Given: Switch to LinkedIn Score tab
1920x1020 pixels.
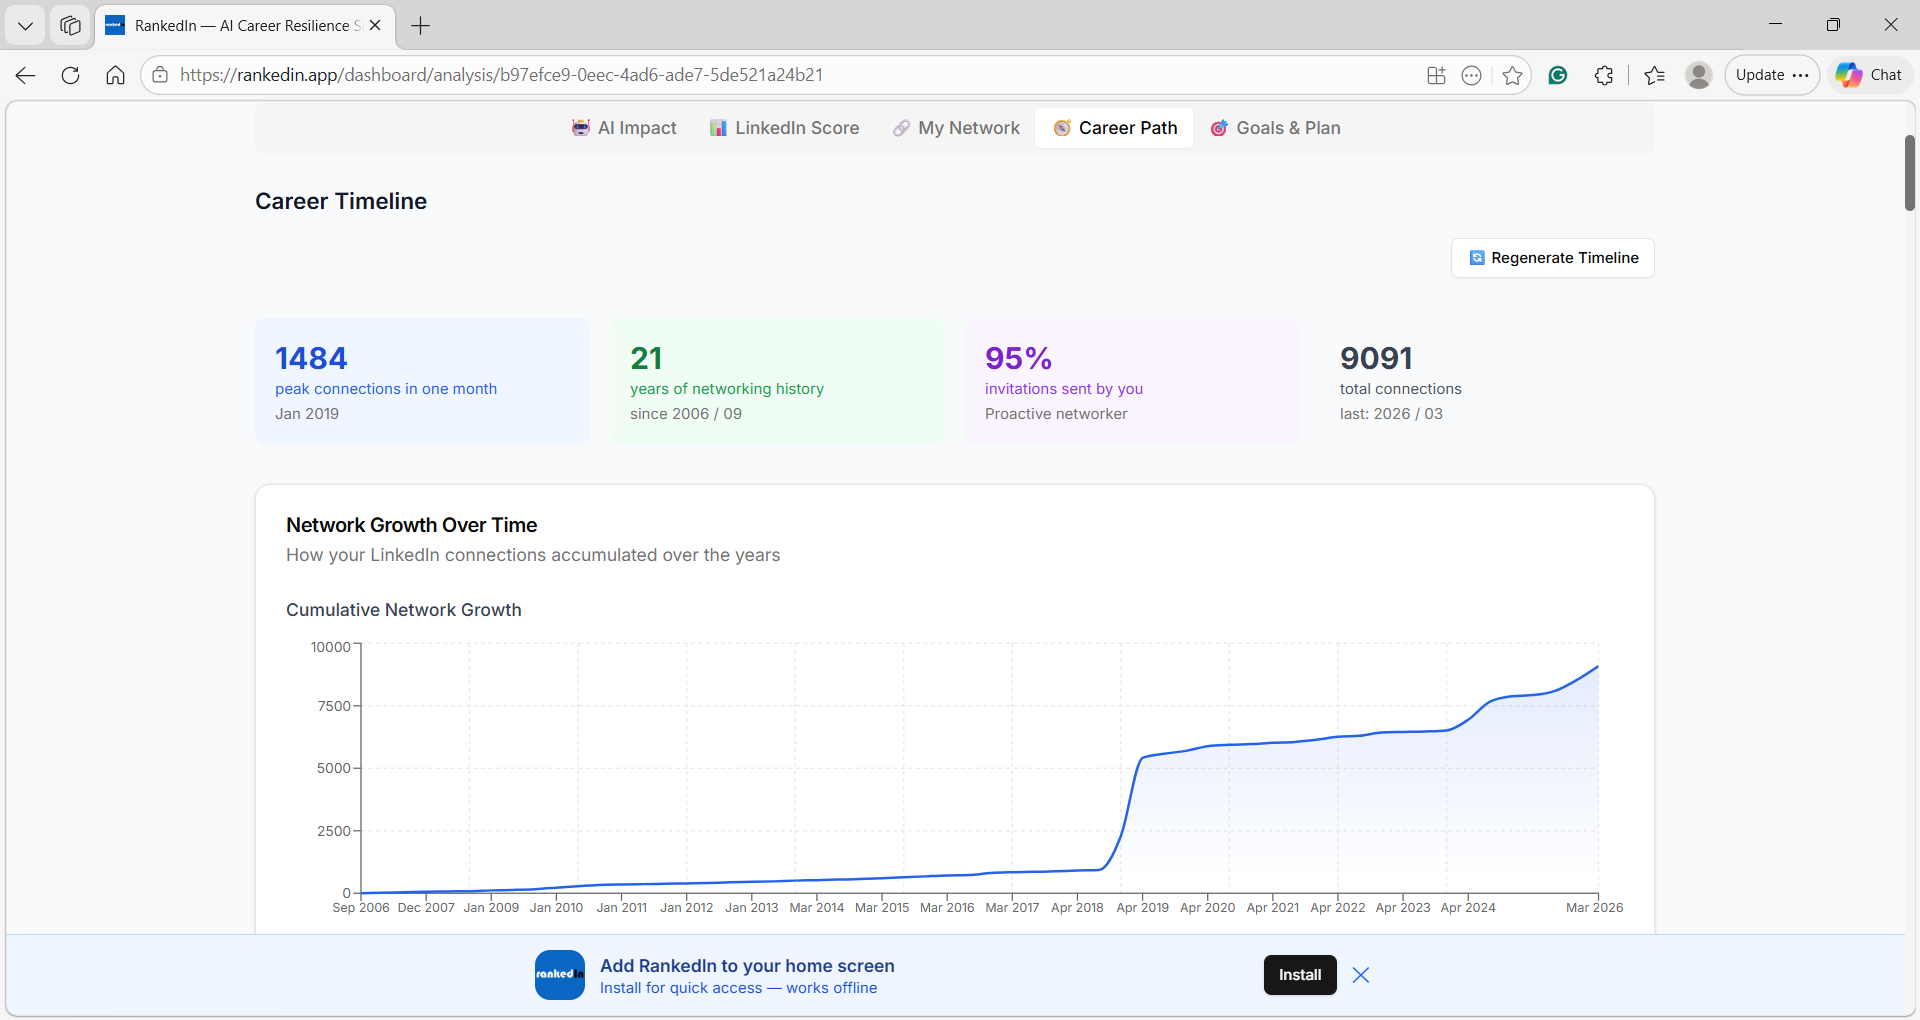Looking at the screenshot, I should pos(784,128).
